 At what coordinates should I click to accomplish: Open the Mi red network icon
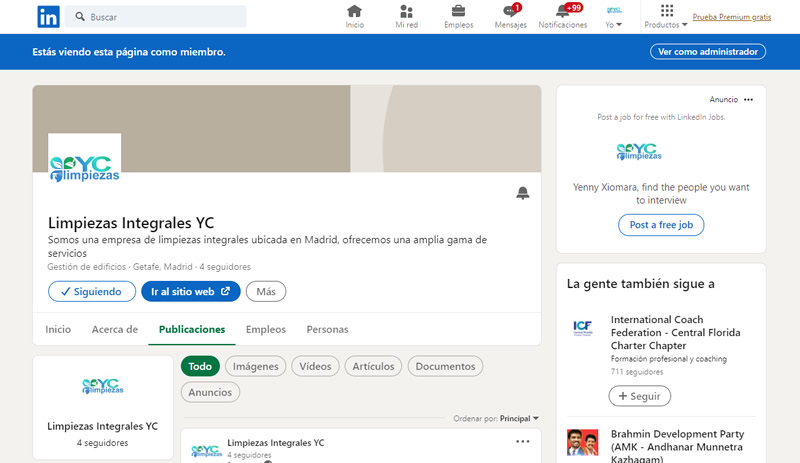pyautogui.click(x=407, y=17)
